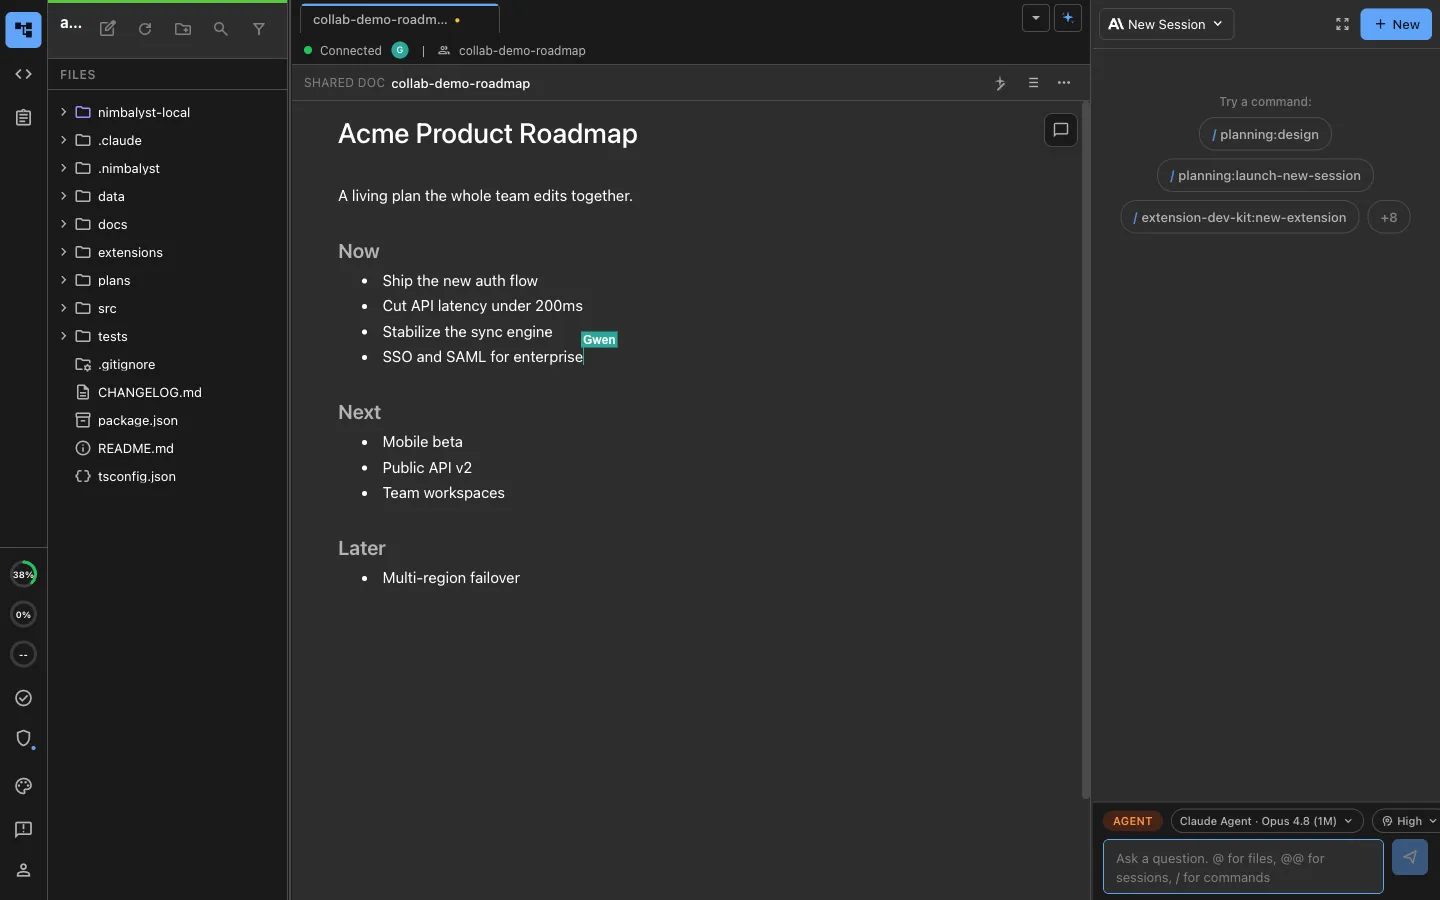Run the /extension-dev-kit:new-extension command
The image size is (1440, 900).
[x=1240, y=217]
